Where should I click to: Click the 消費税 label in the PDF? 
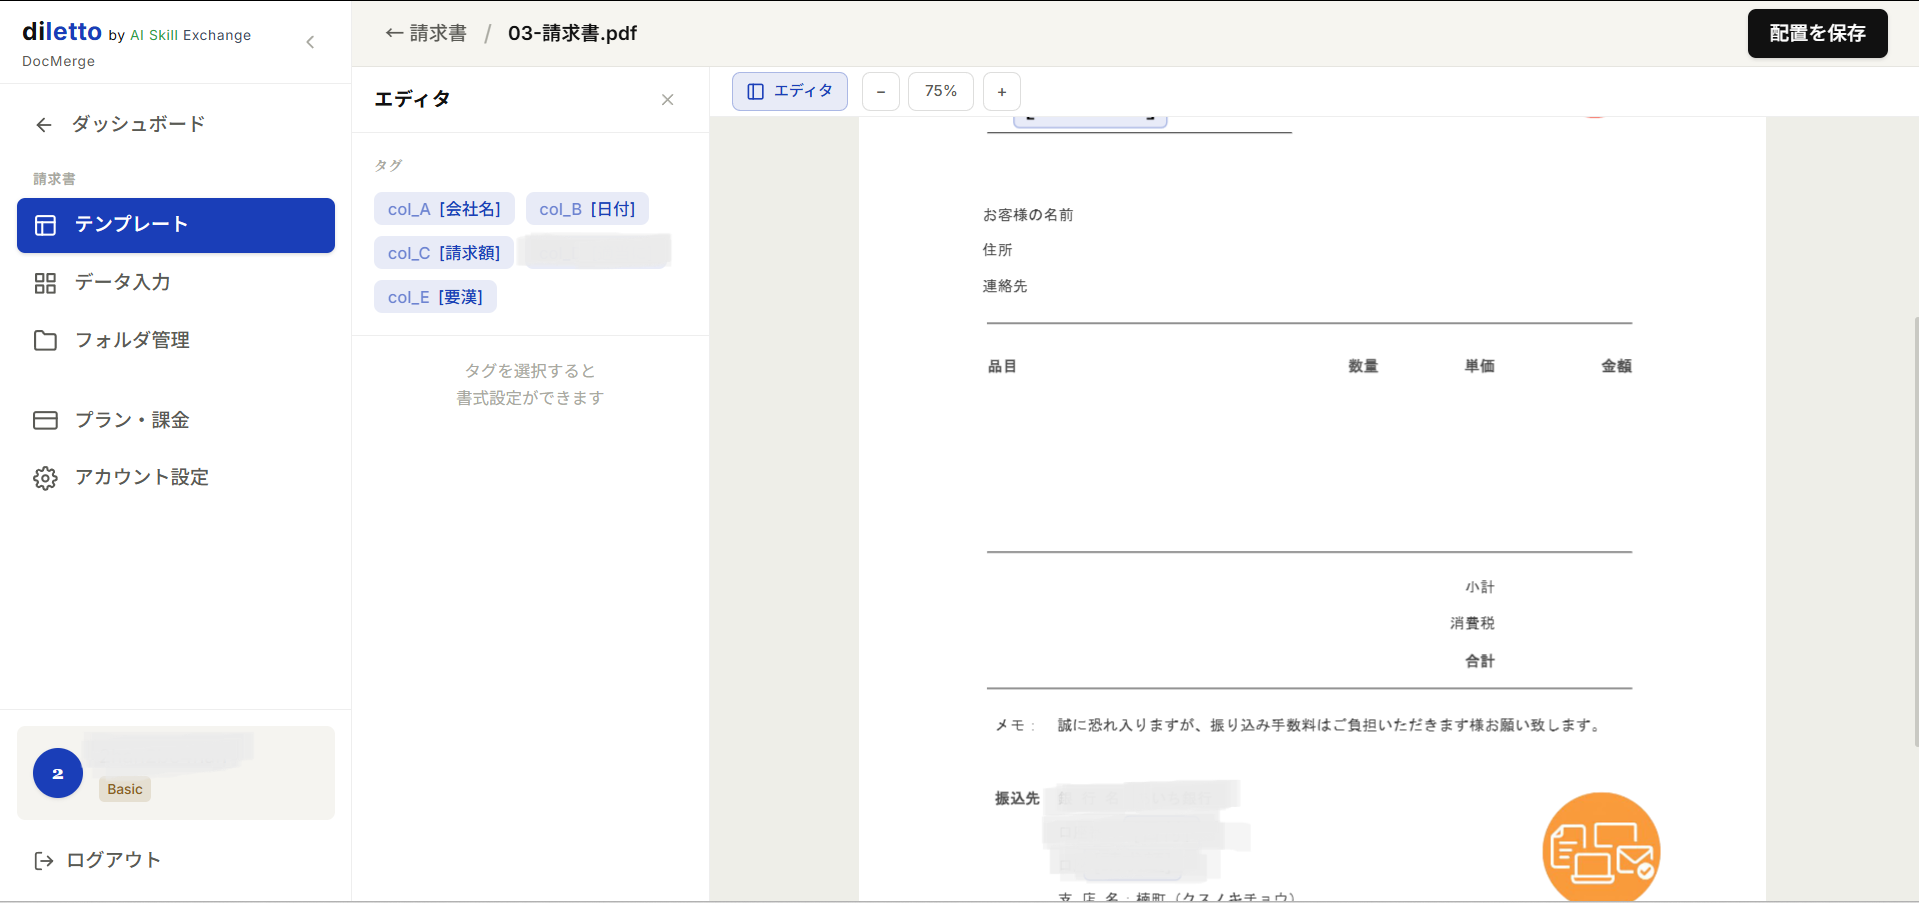(1472, 623)
